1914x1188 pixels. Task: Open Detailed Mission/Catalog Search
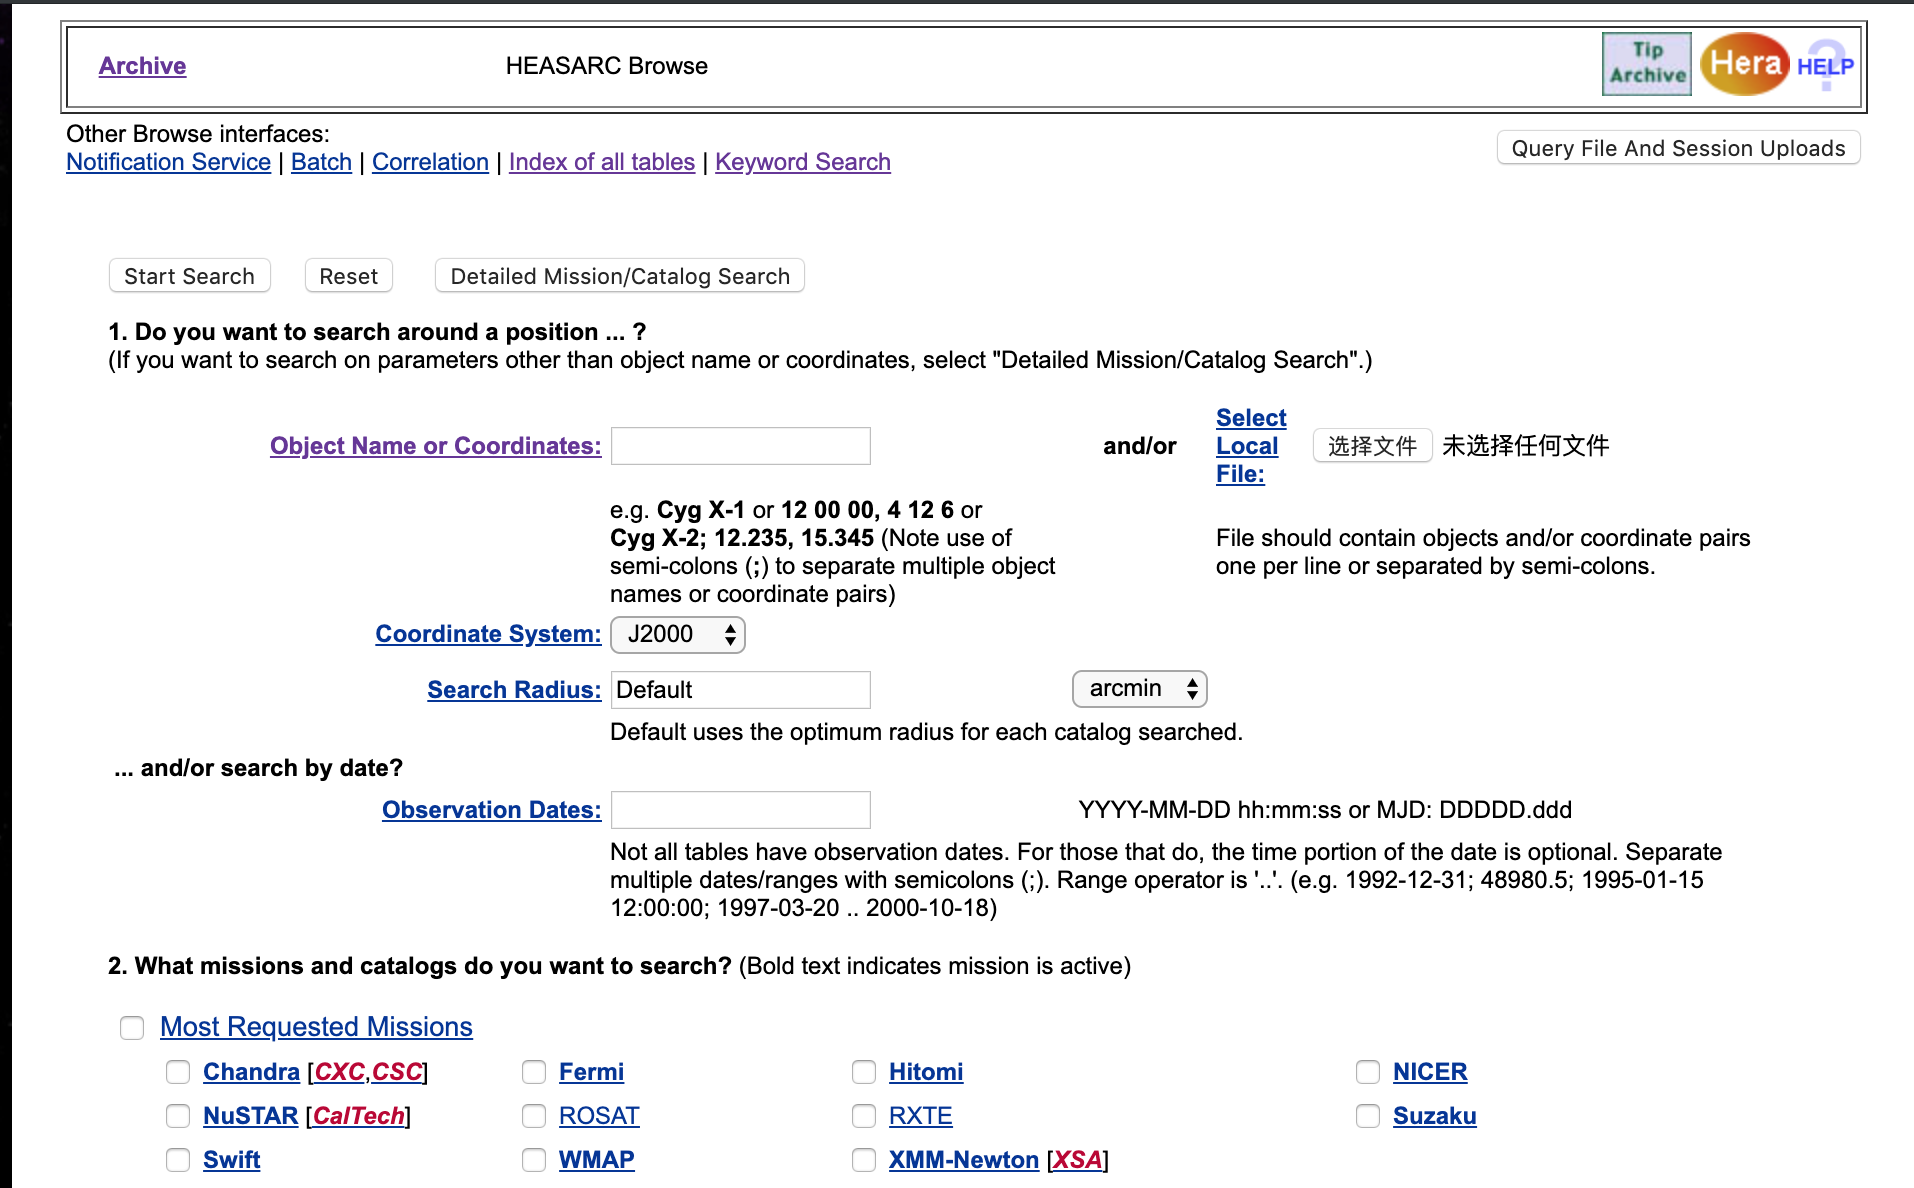(x=620, y=276)
